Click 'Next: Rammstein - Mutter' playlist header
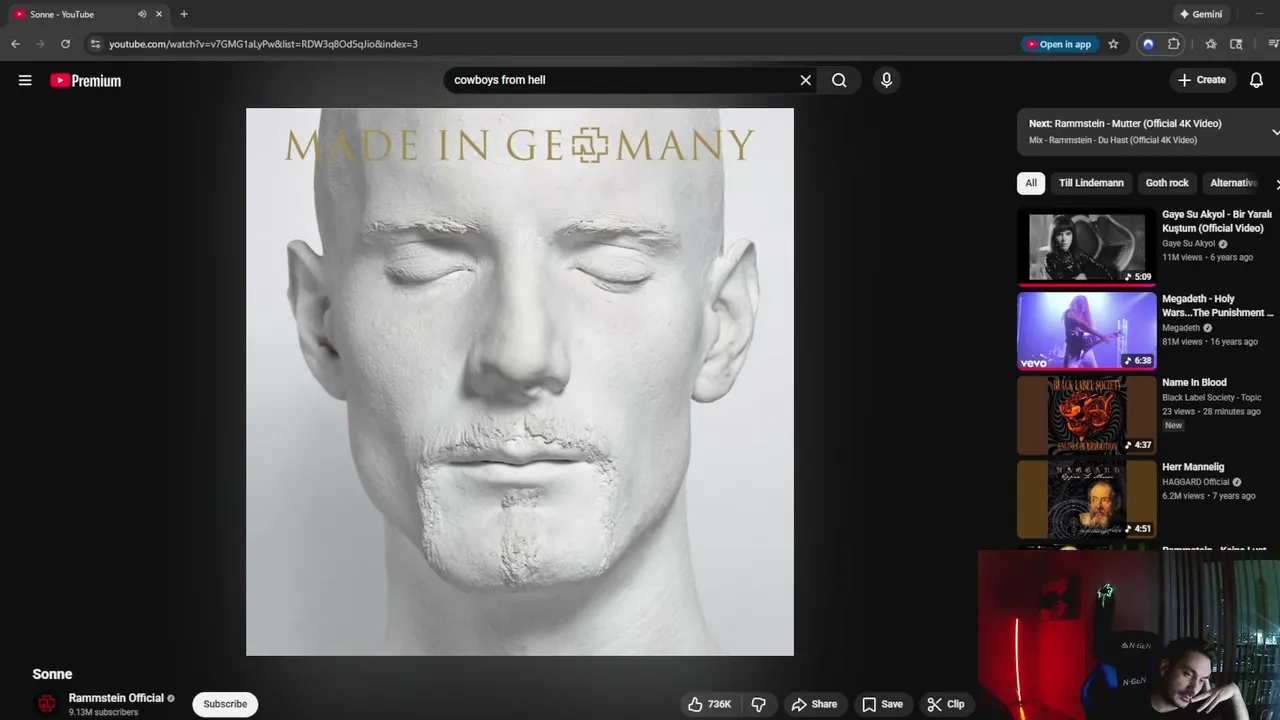The image size is (1280, 720). 1125,124
